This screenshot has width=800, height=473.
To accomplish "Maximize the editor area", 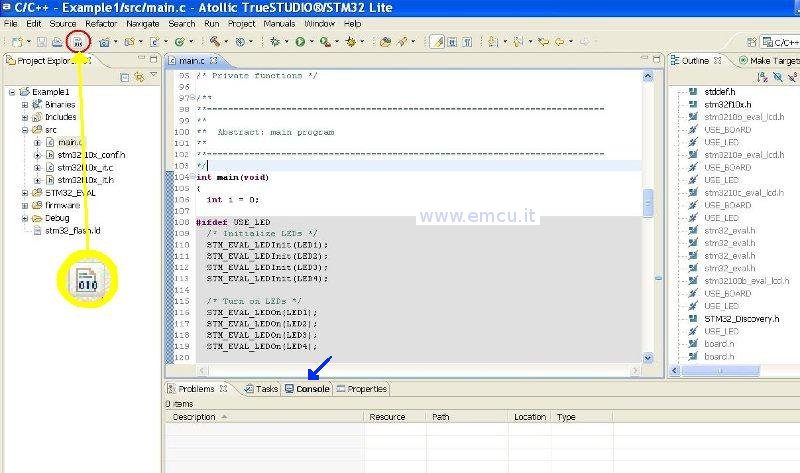I will tap(657, 59).
